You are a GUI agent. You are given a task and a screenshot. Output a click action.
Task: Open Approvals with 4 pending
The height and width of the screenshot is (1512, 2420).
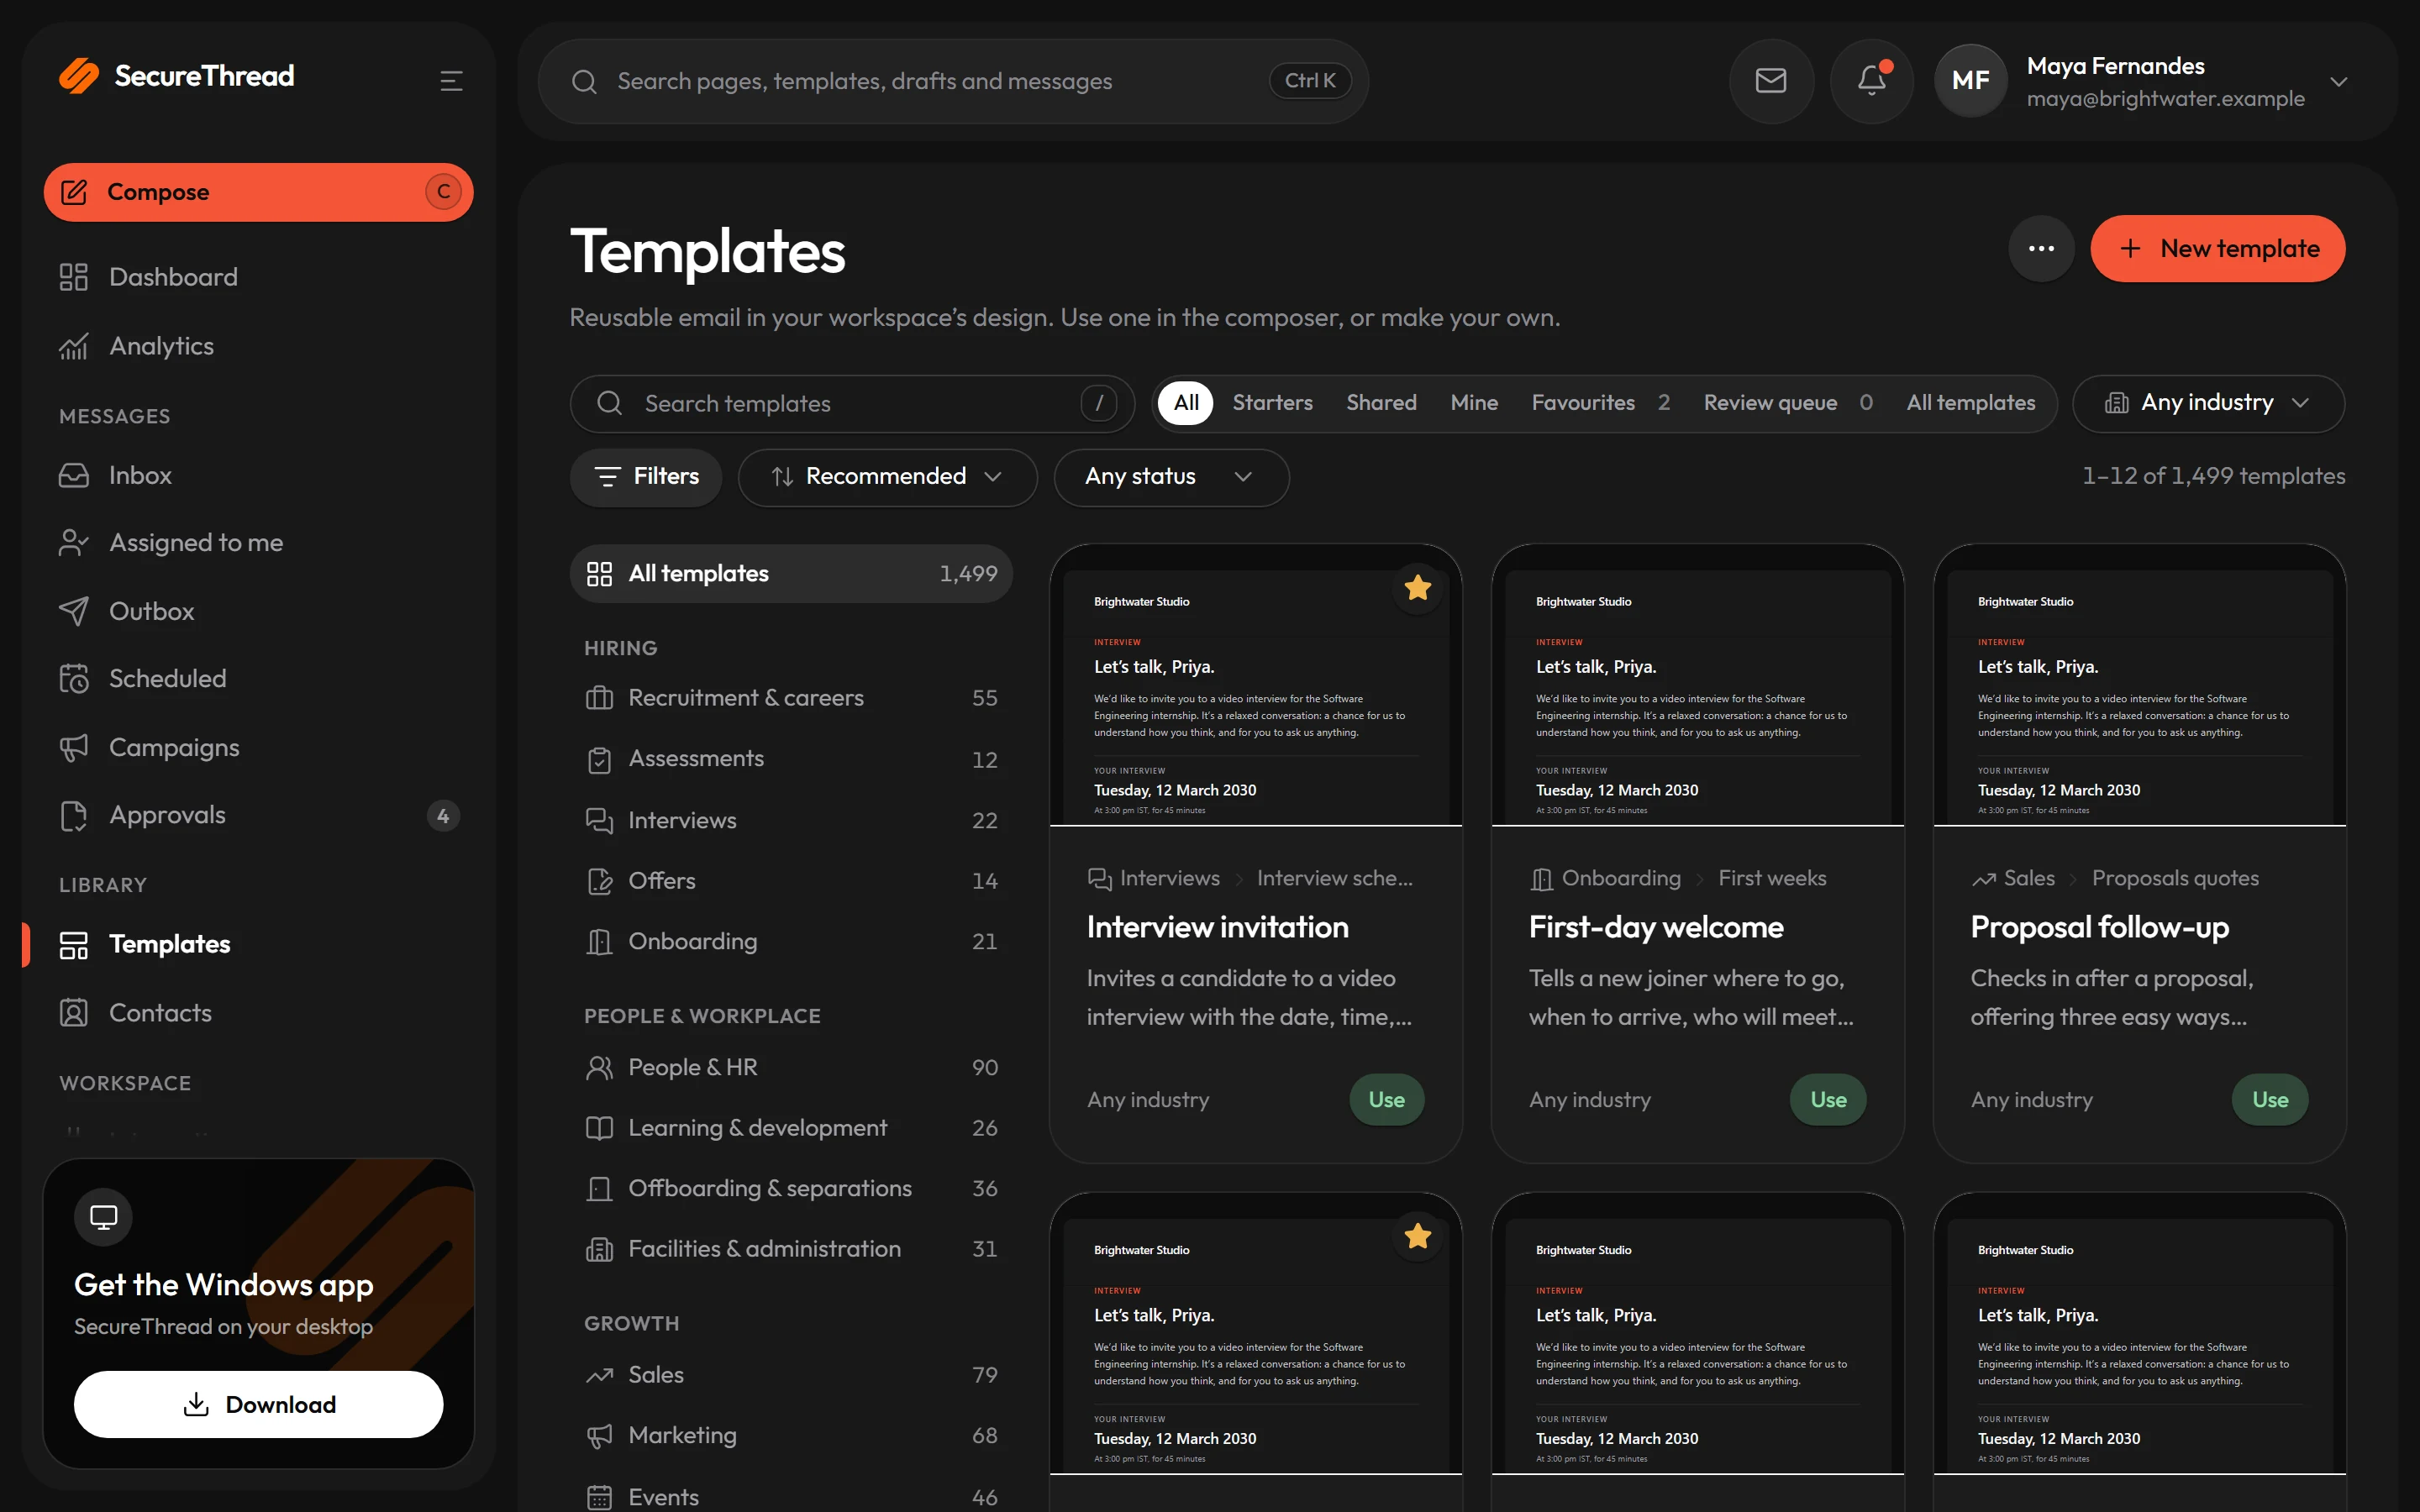click(258, 815)
